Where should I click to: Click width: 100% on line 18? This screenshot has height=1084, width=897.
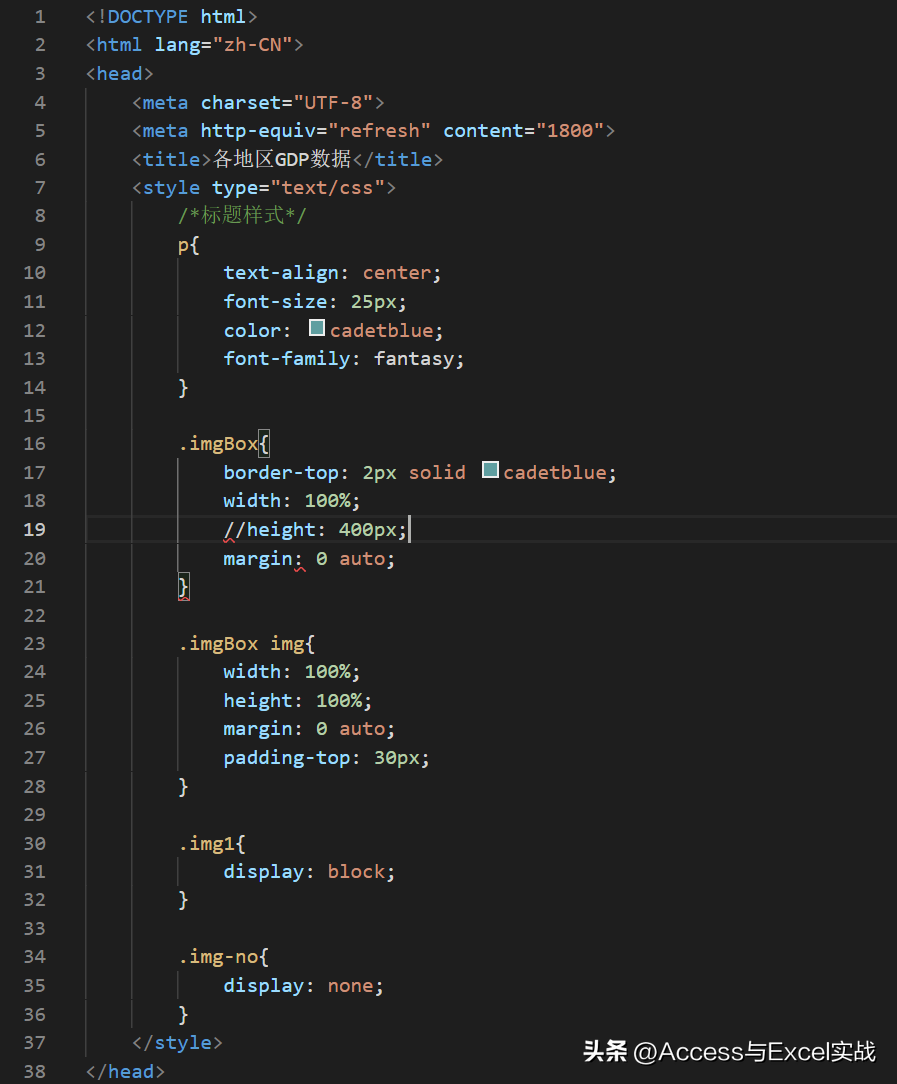[x=292, y=501]
